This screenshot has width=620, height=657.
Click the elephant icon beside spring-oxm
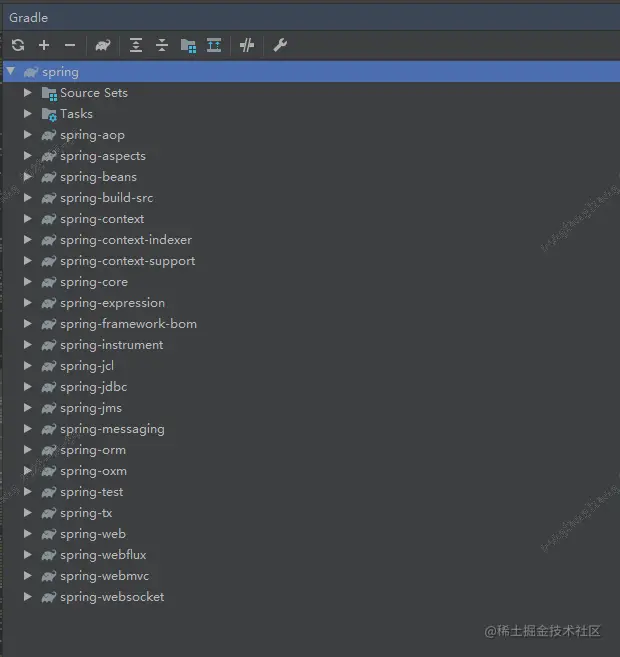pos(49,471)
